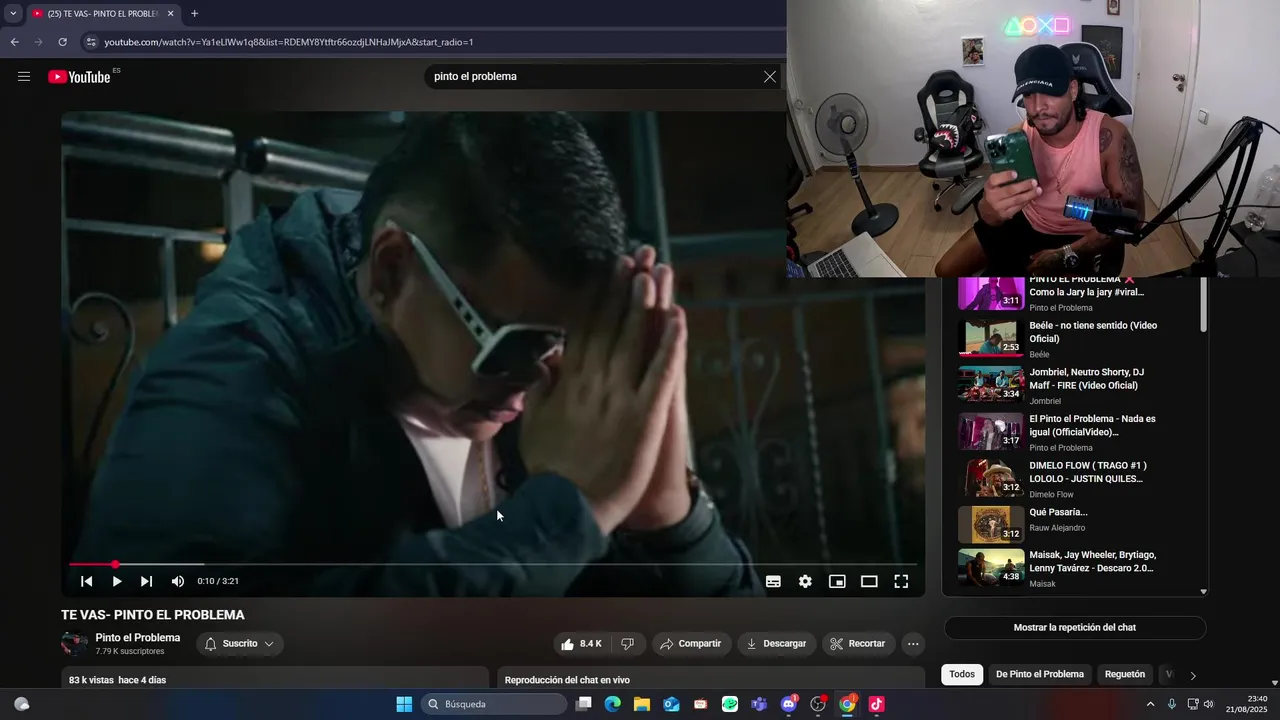This screenshot has width=1280, height=720.
Task: Enable miniplayer mode
Action: coord(837,581)
